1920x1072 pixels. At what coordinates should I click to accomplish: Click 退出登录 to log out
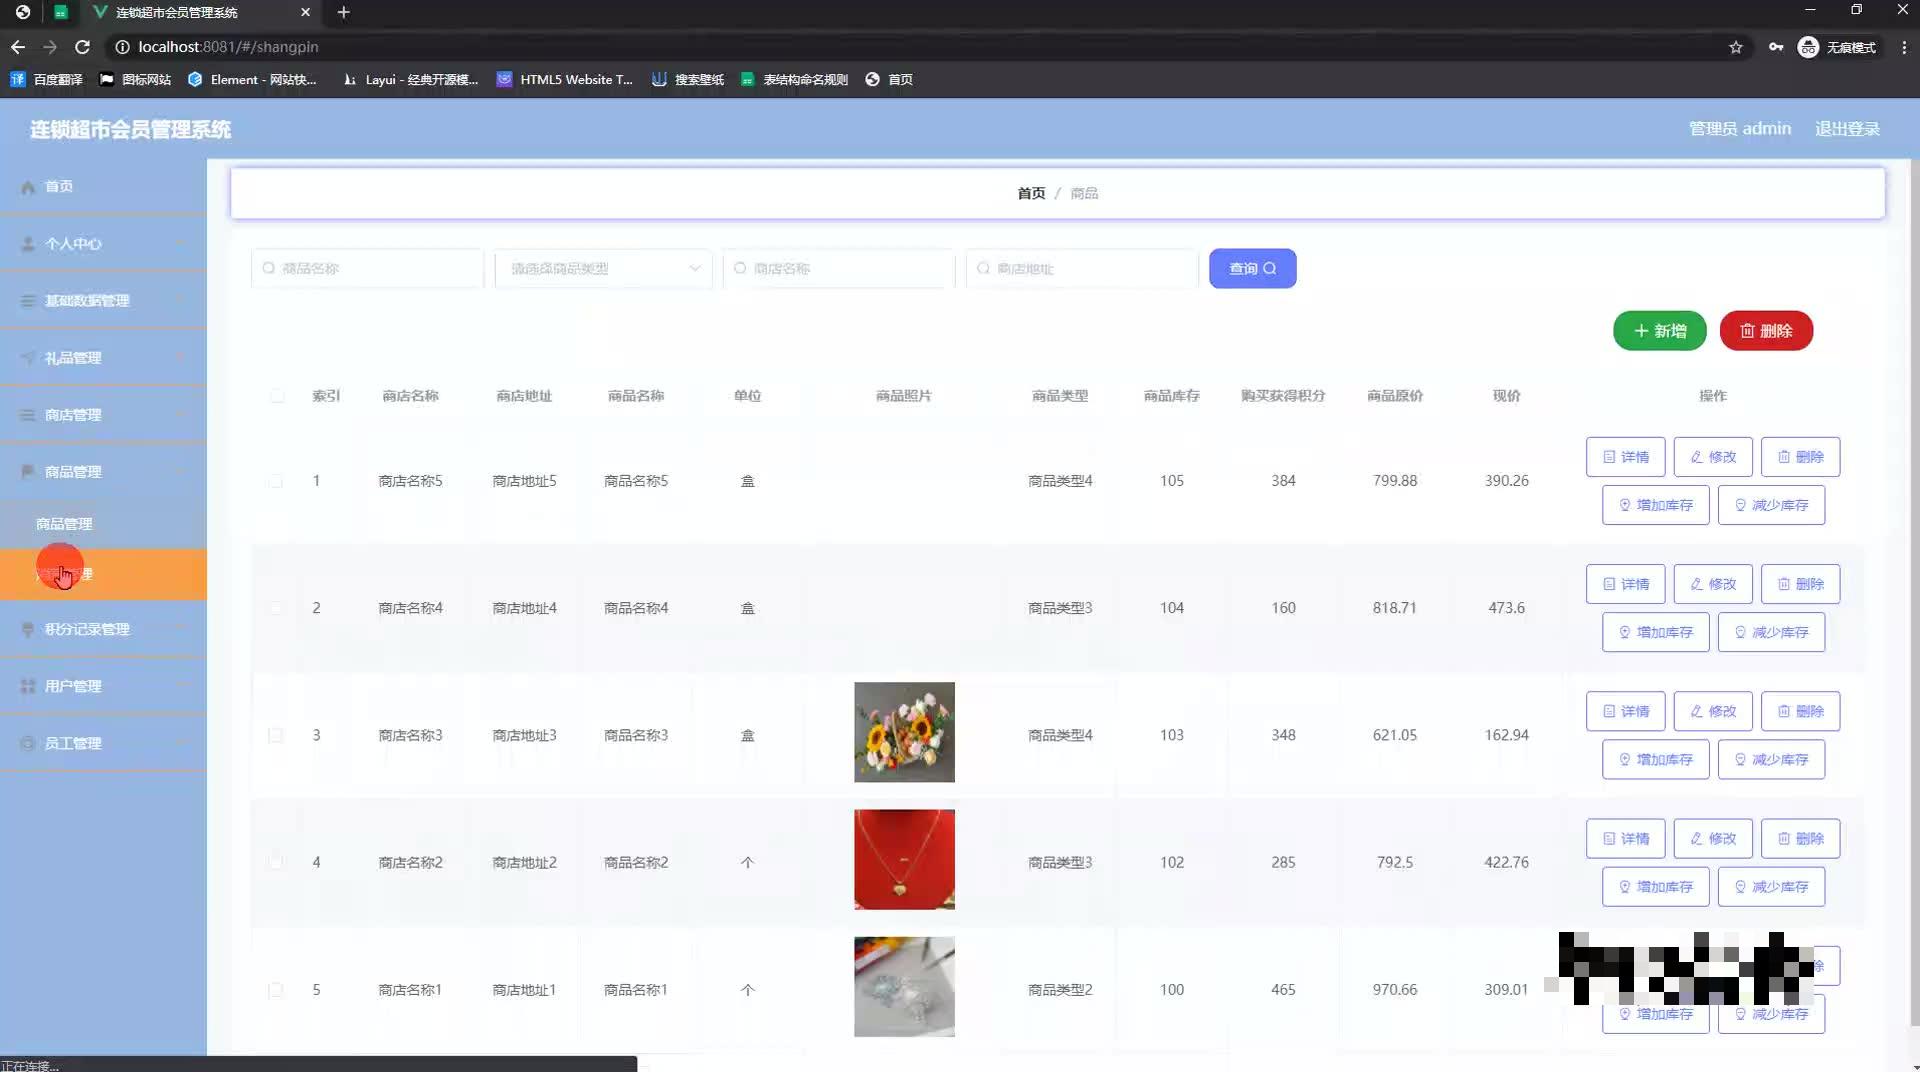pos(1847,129)
